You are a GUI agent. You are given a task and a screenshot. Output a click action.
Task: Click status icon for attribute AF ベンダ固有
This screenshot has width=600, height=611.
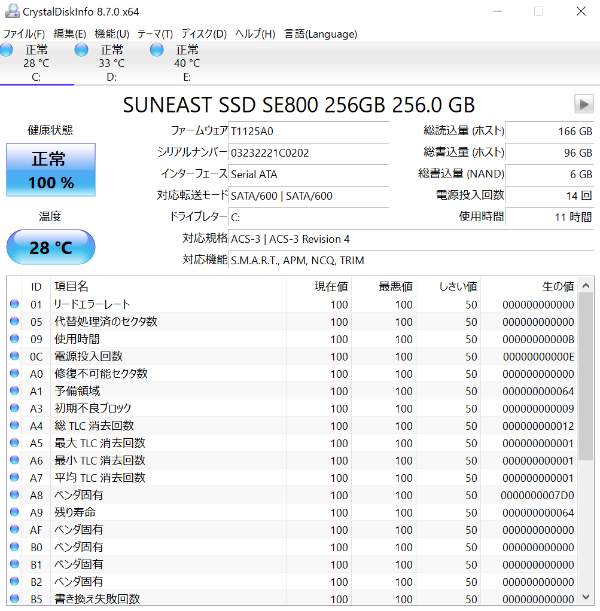[14, 529]
